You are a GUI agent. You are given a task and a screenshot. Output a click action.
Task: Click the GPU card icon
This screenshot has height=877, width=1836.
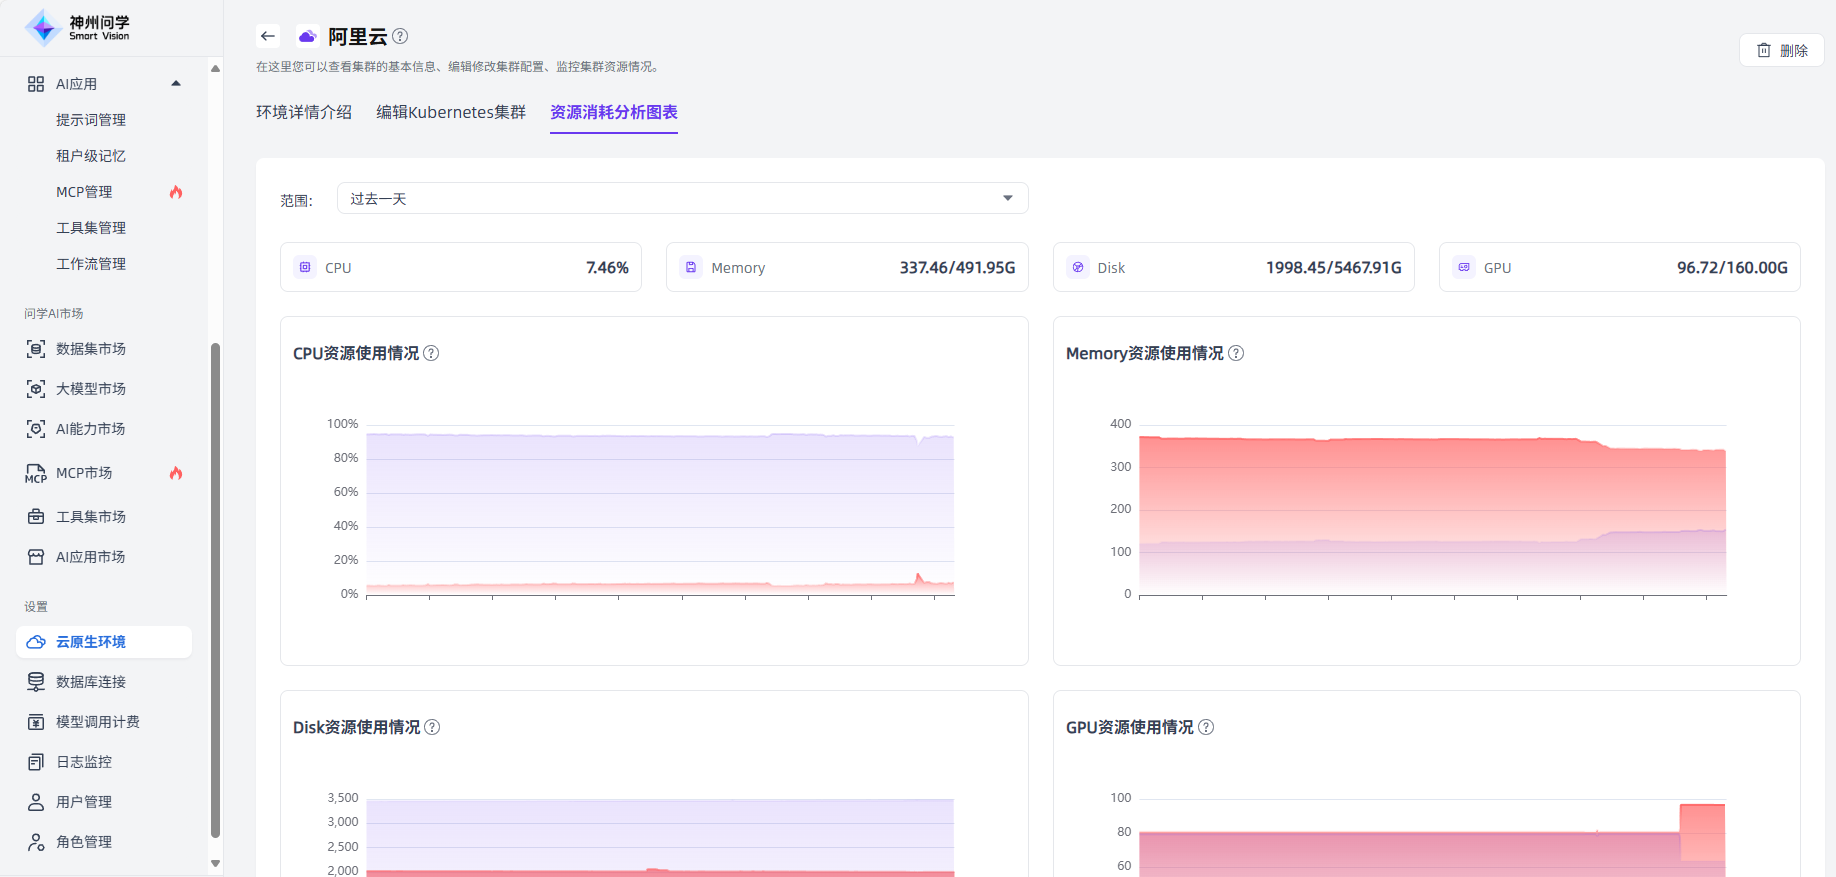coord(1464,267)
